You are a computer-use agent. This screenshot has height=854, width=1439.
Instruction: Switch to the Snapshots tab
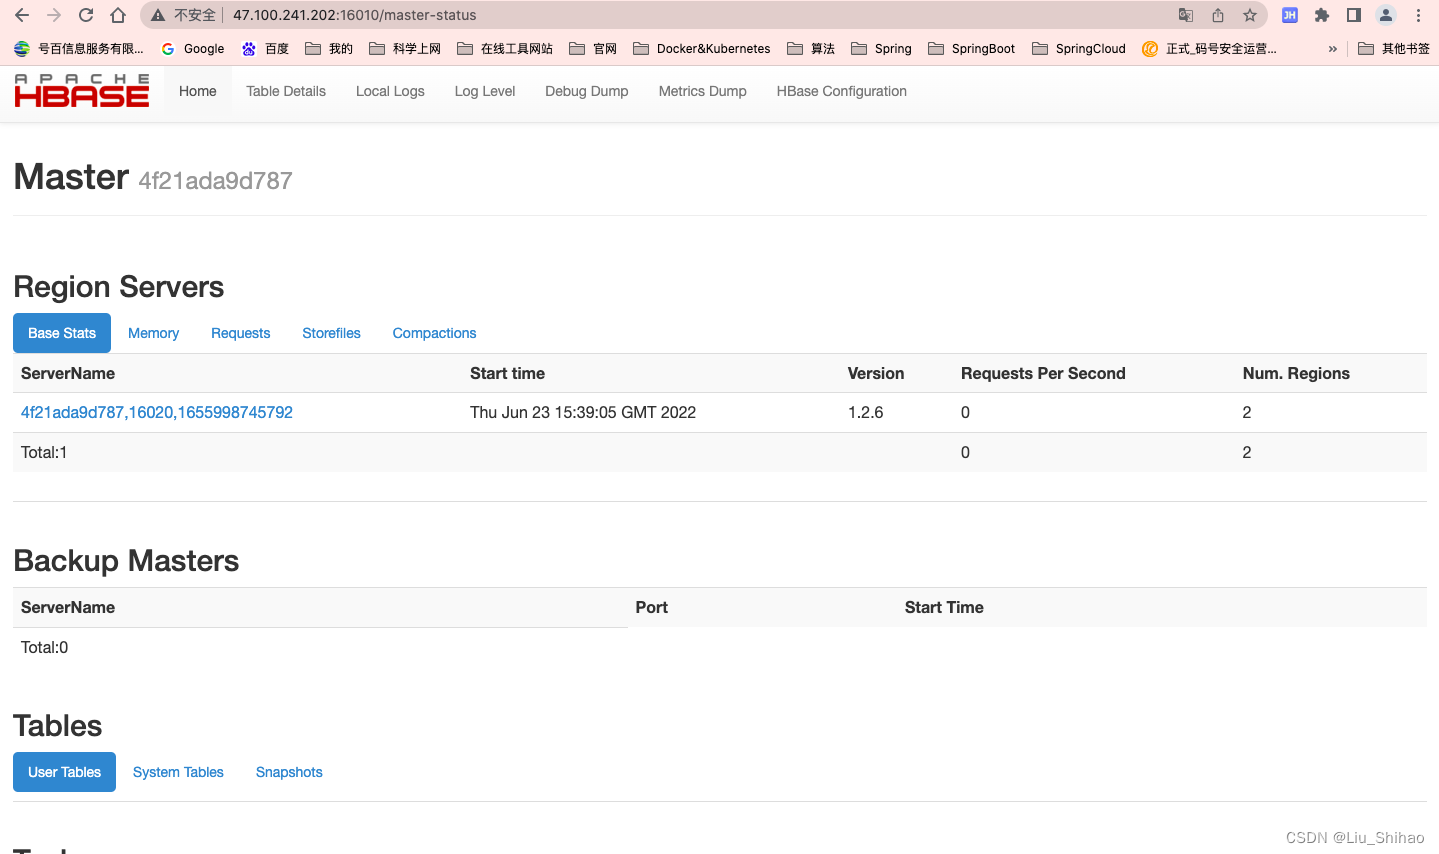(x=289, y=772)
